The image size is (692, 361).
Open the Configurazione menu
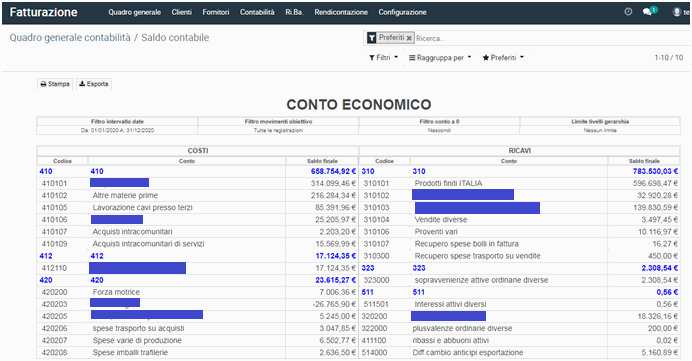[402, 12]
